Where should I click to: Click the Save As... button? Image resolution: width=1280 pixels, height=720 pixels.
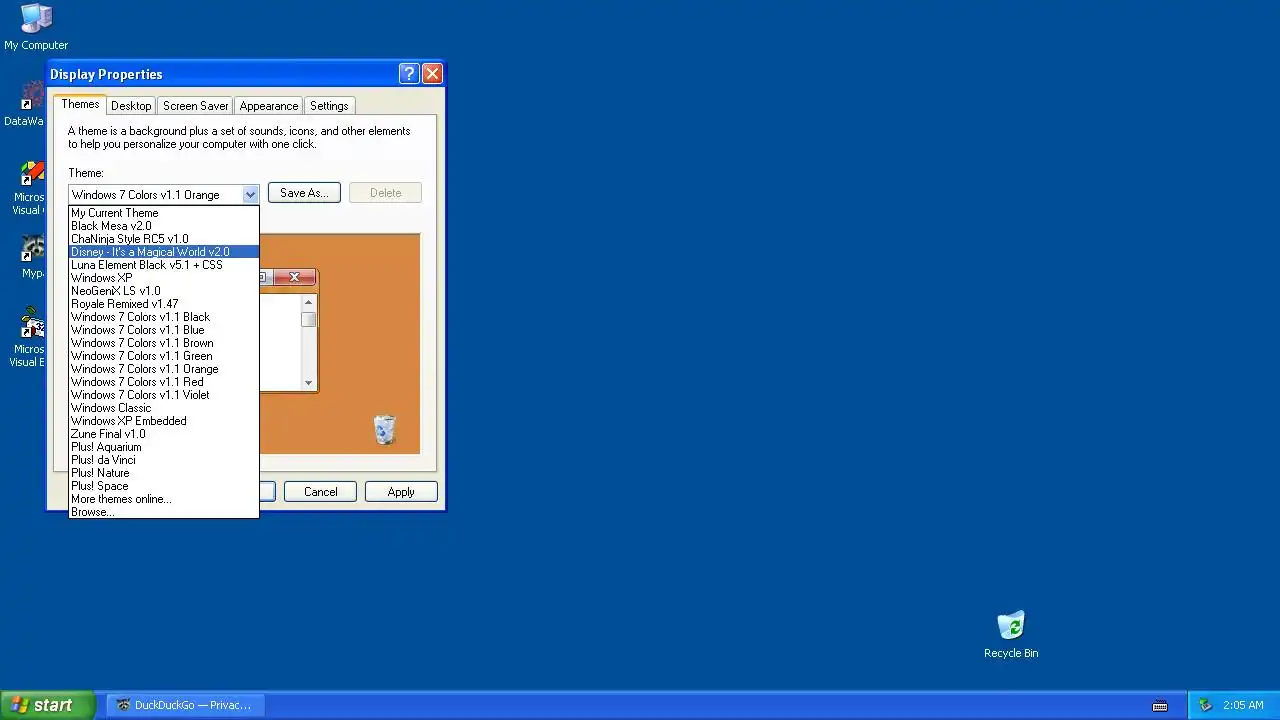(304, 193)
